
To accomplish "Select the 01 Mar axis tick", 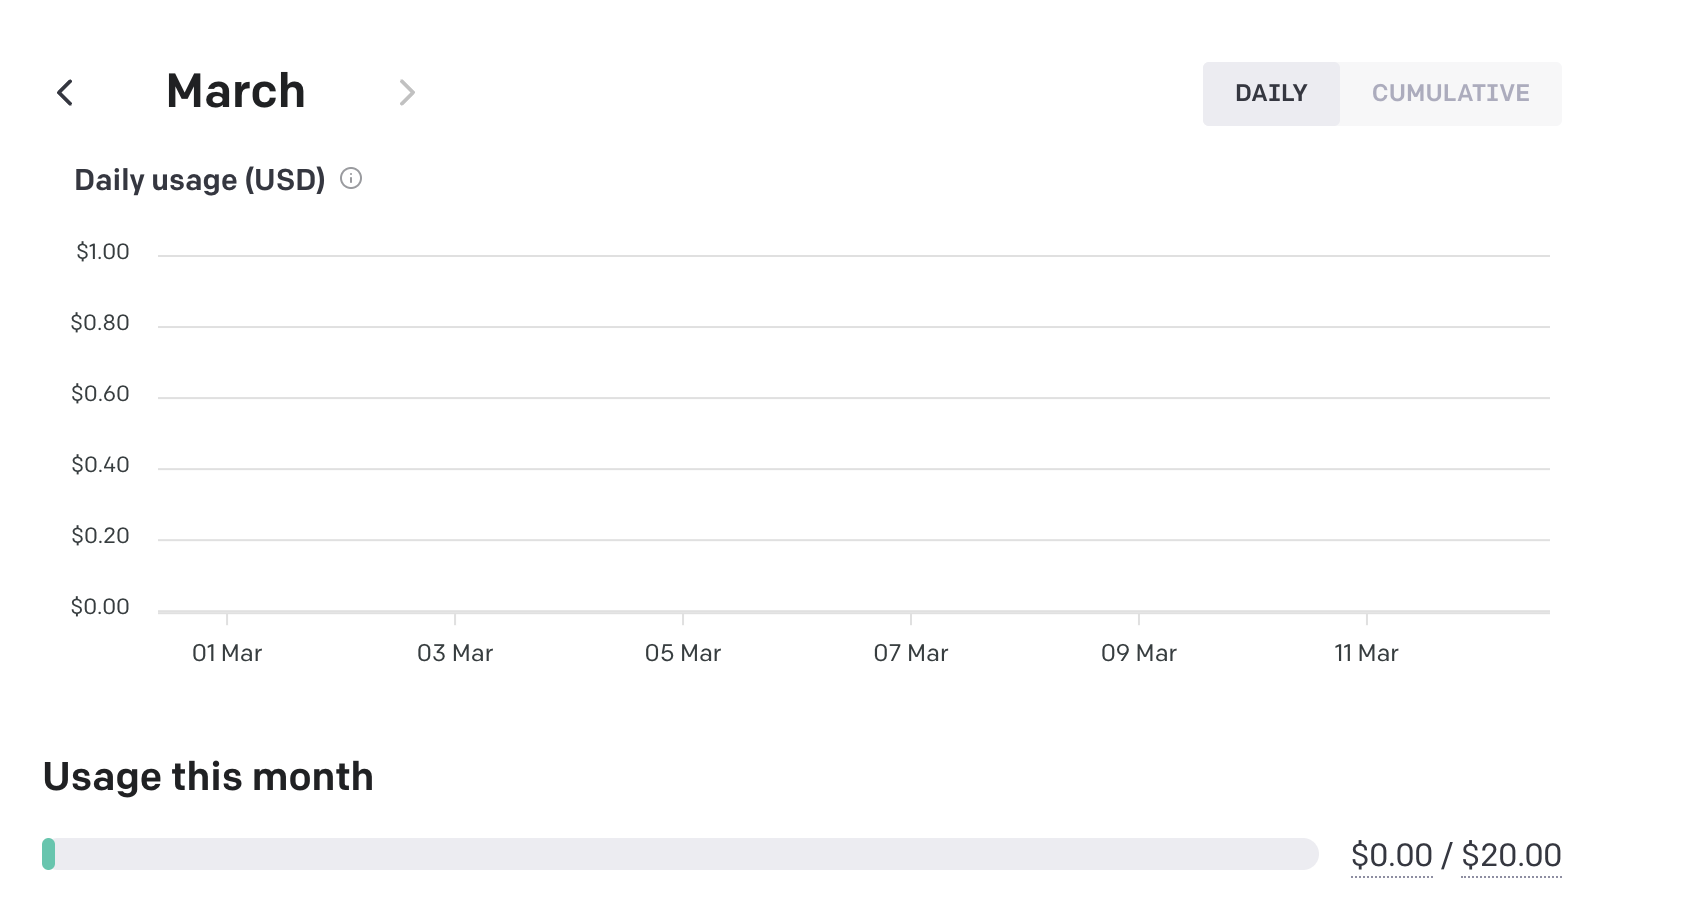I will coord(227,653).
